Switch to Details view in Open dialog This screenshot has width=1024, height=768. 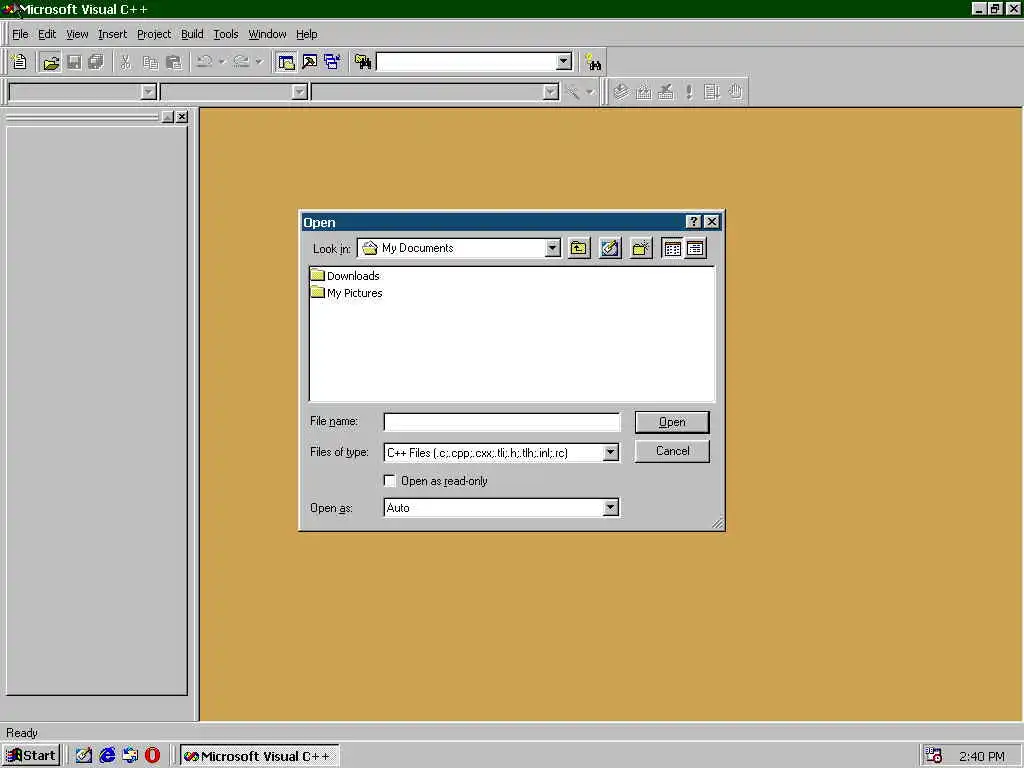point(696,248)
